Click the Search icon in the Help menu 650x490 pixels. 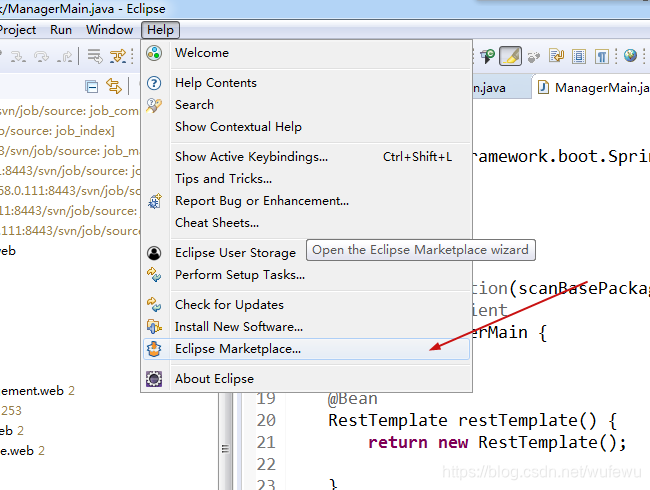(x=154, y=105)
